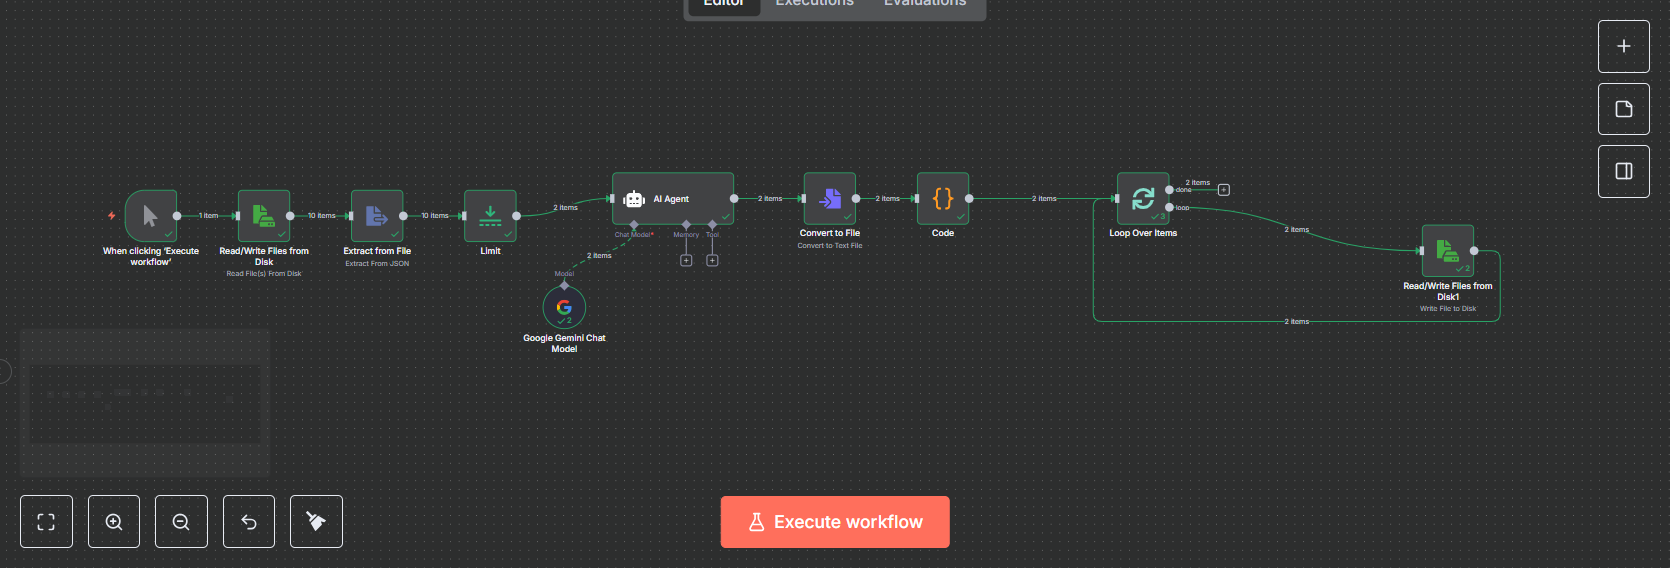The image size is (1670, 568).
Task: Reset the canvas zoom level
Action: pyautogui.click(x=249, y=522)
